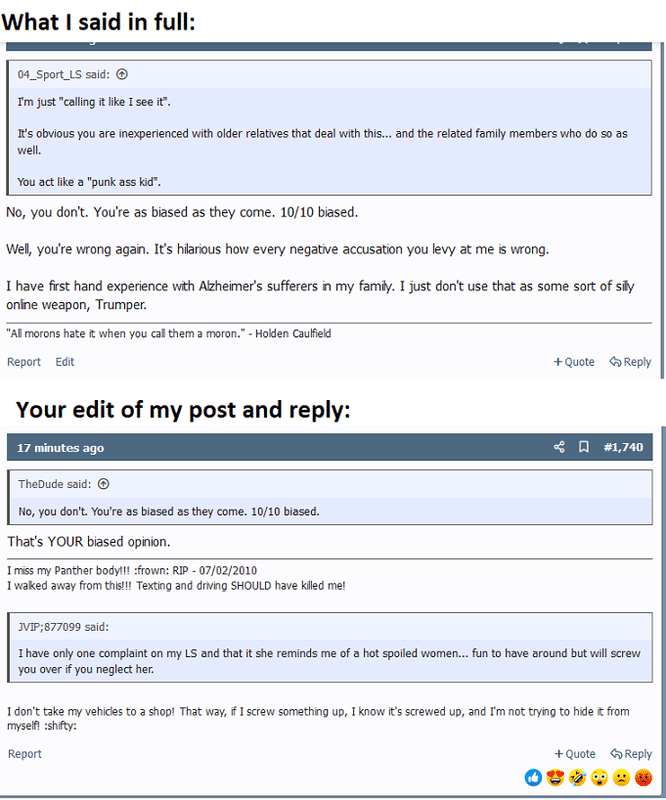
Task: Reply to post #1,740
Action: click(x=630, y=754)
